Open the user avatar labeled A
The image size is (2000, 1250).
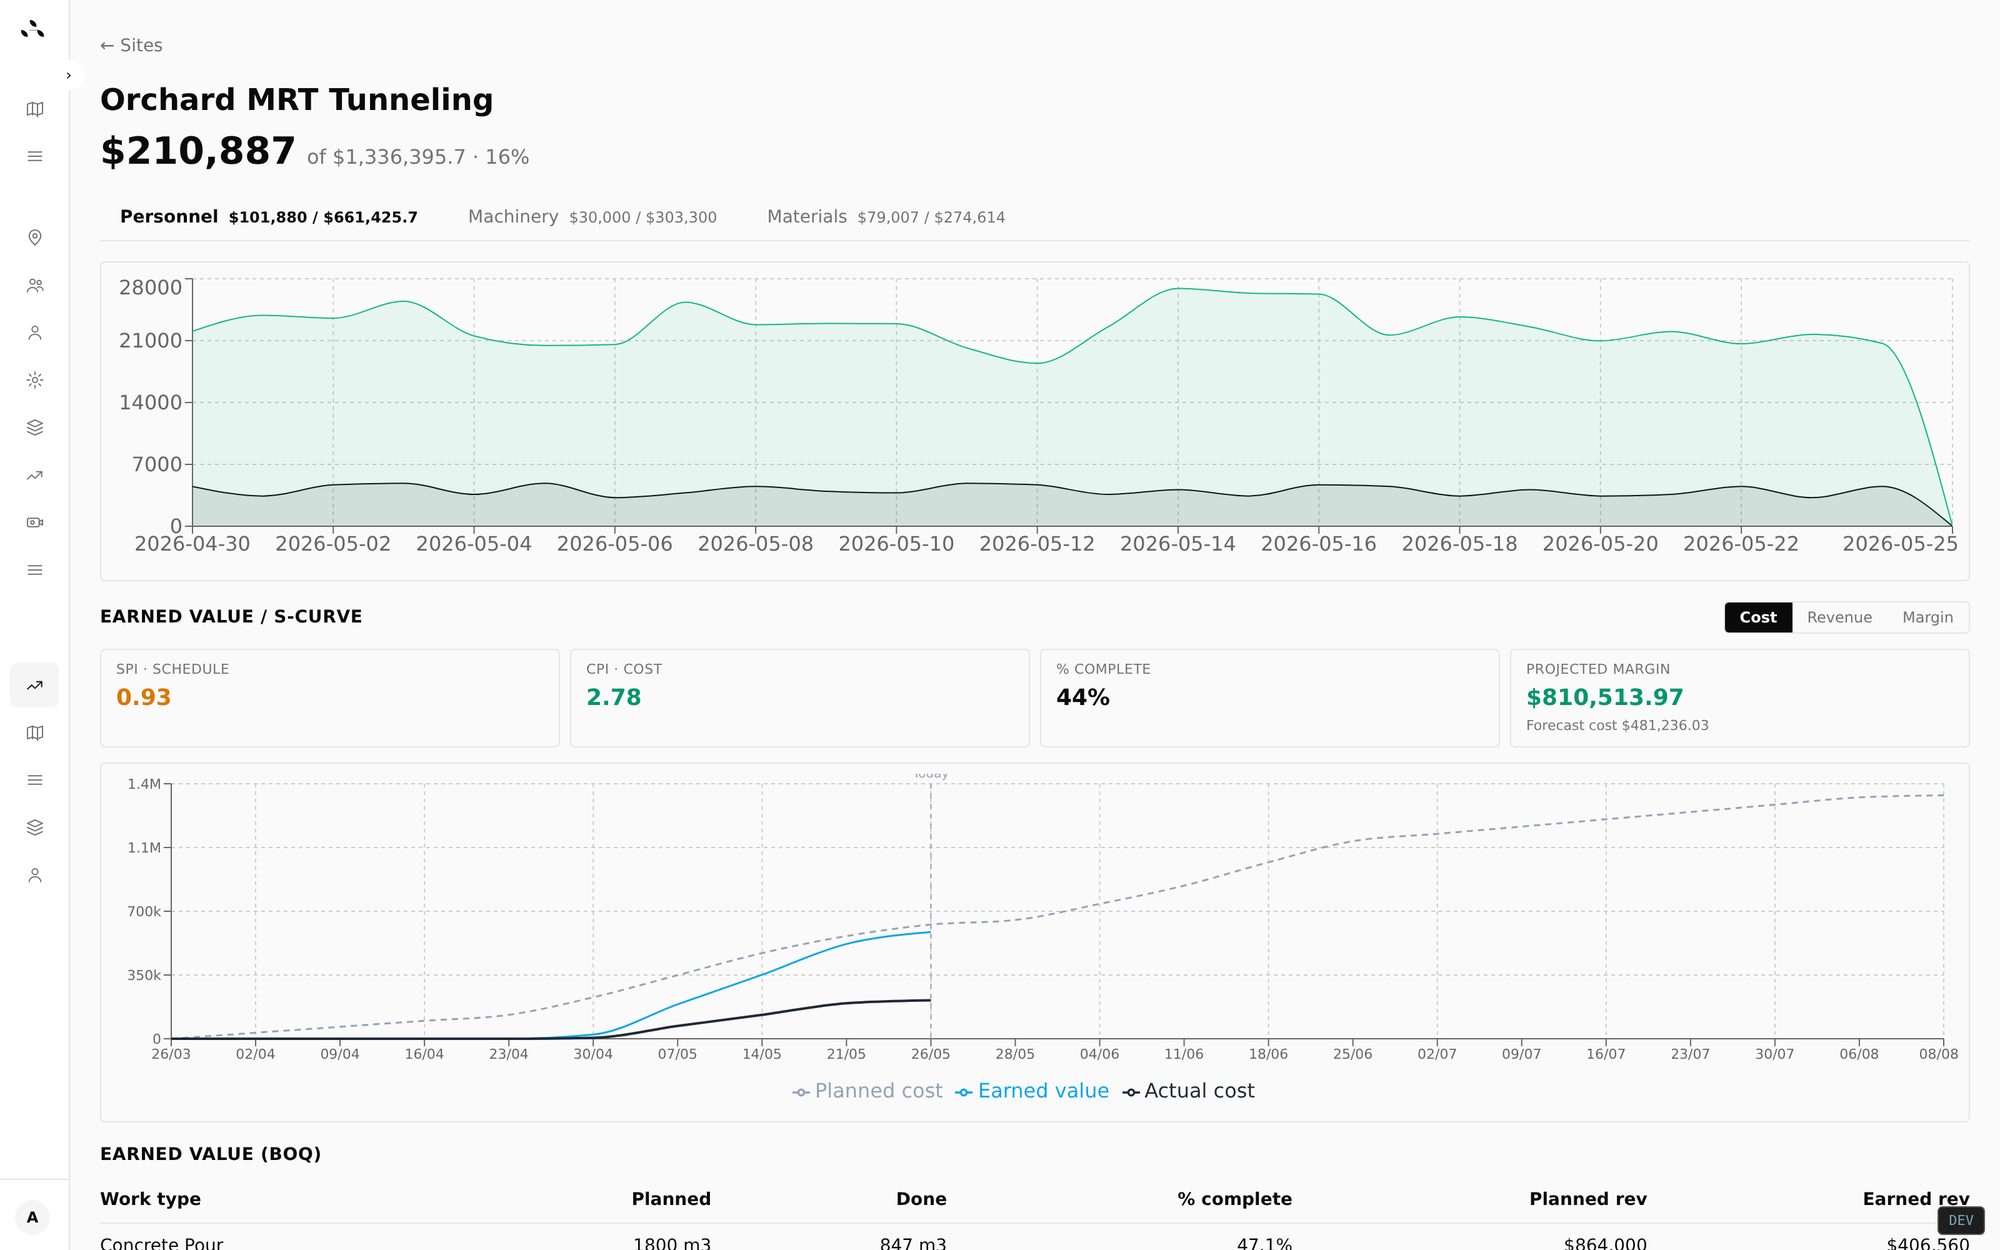click(x=33, y=1217)
